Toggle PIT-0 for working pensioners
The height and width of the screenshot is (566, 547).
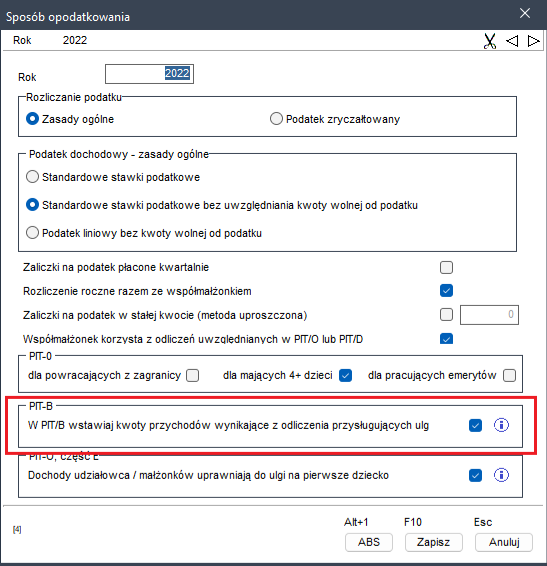tap(509, 375)
